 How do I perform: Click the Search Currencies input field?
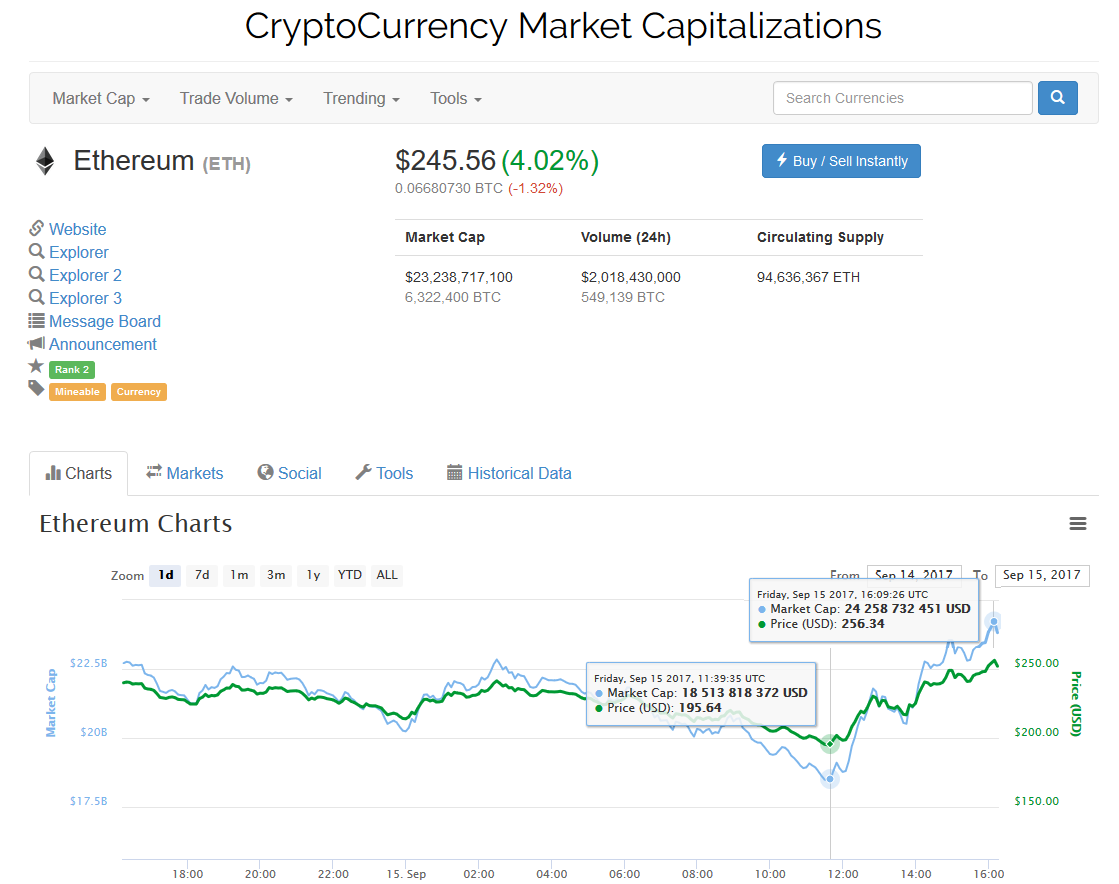902,98
